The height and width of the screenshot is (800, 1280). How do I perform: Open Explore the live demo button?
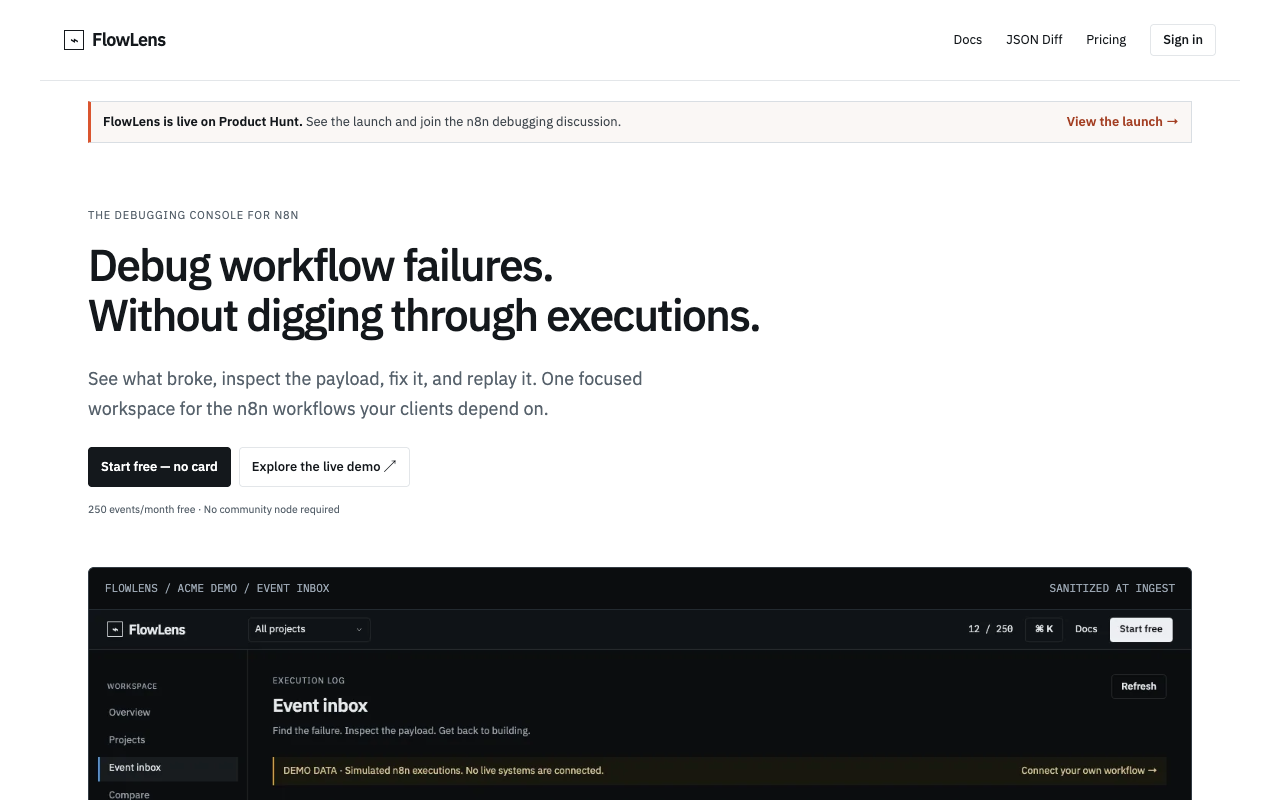(x=324, y=467)
